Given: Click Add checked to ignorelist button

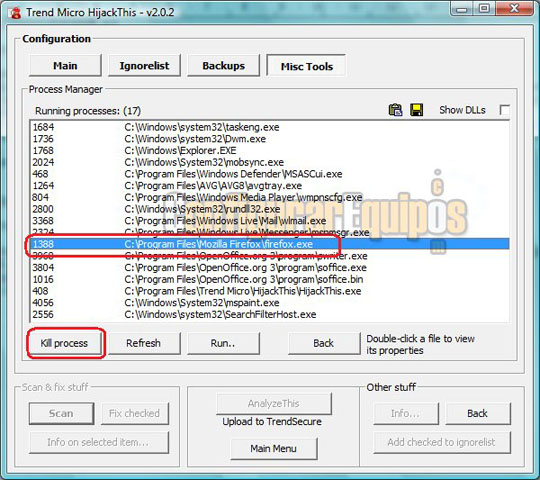Looking at the screenshot, I should [442, 442].
